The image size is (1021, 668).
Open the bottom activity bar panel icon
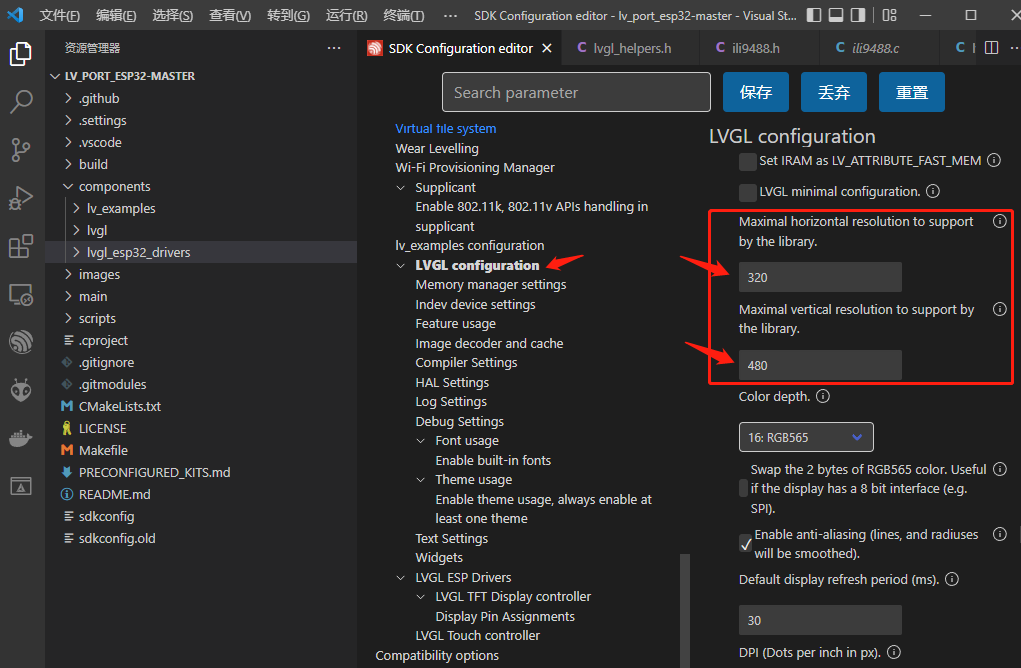point(21,486)
